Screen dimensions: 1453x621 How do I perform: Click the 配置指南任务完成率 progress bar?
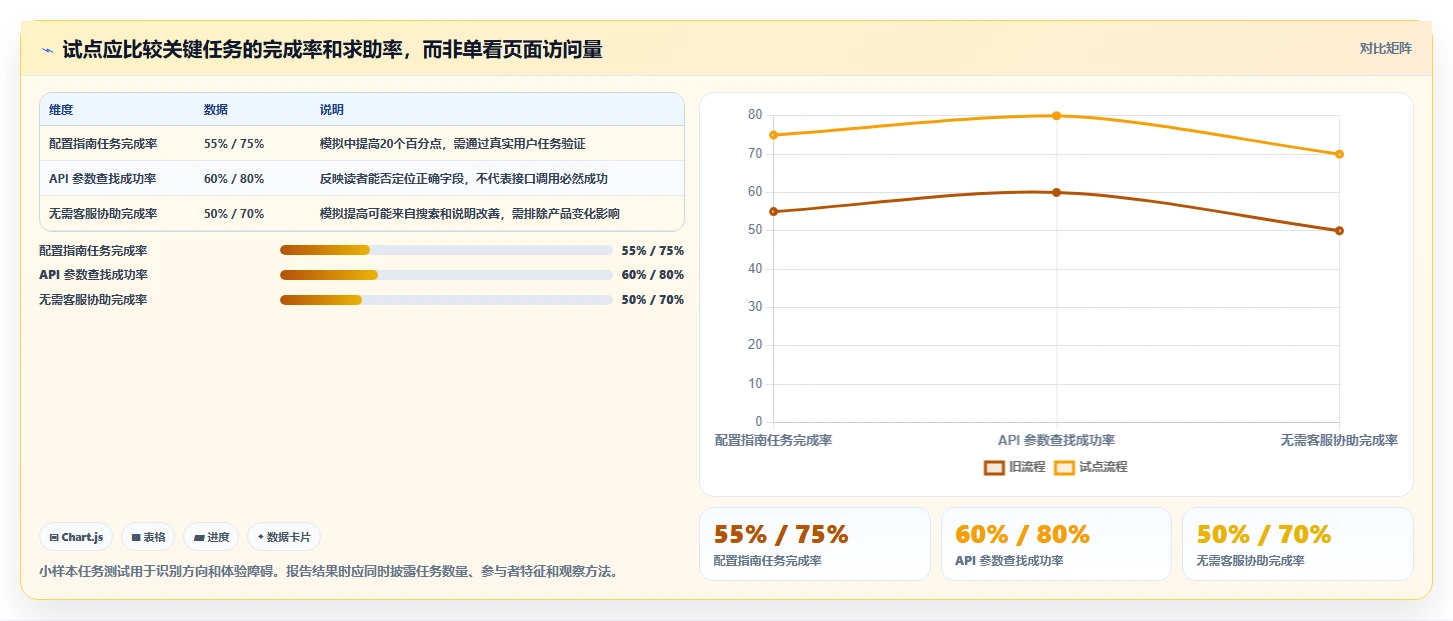coord(446,250)
